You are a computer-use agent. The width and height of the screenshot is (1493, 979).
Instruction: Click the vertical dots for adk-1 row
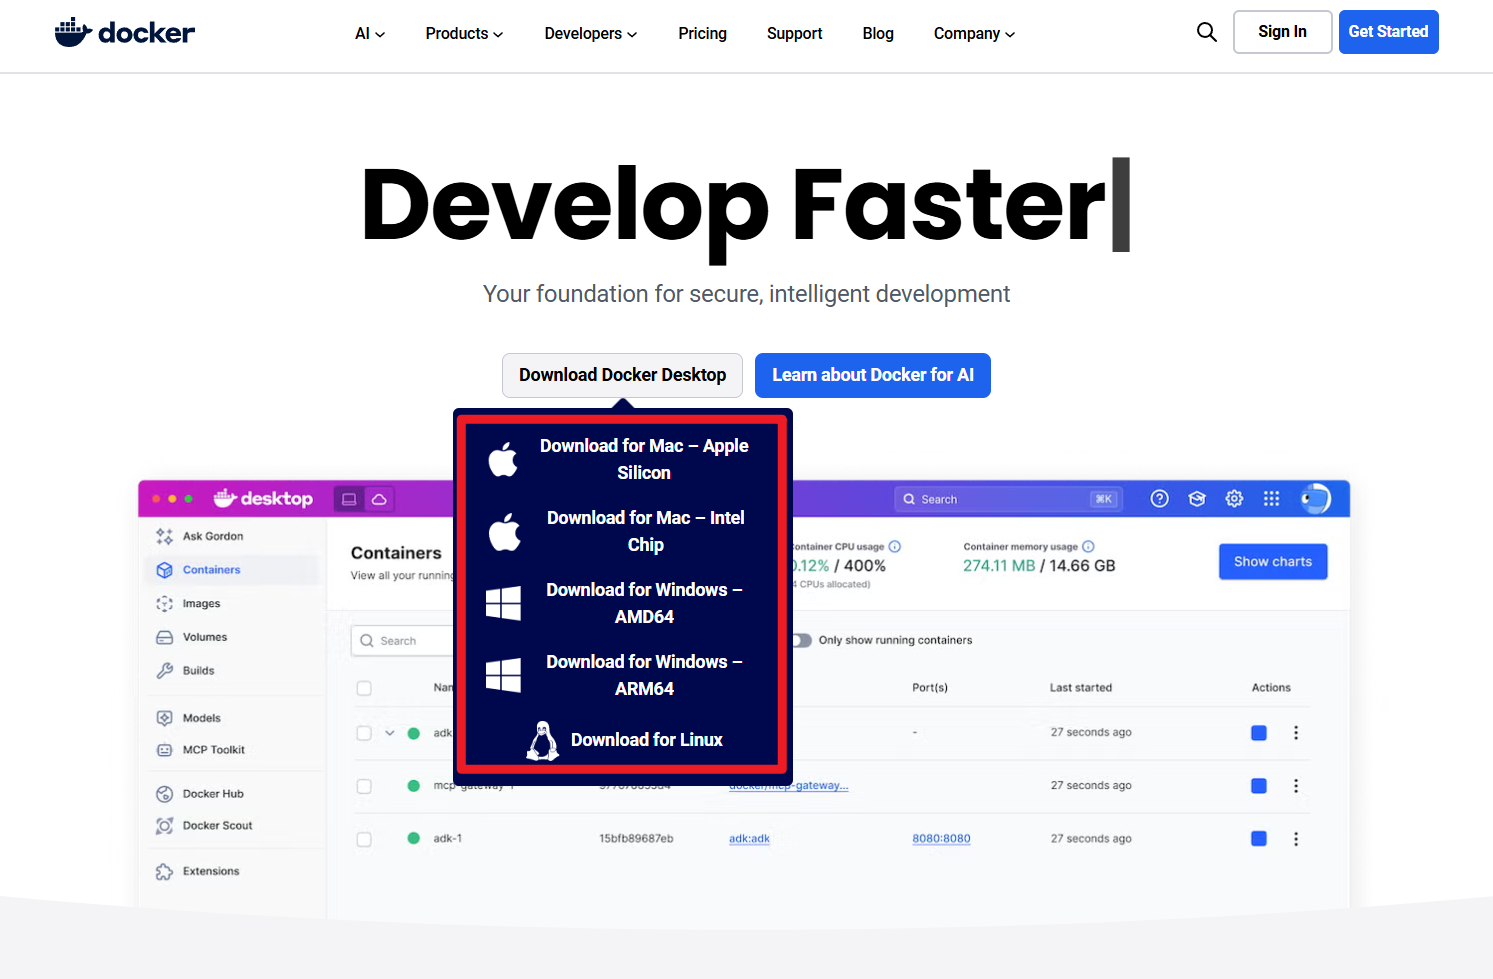pyautogui.click(x=1296, y=839)
